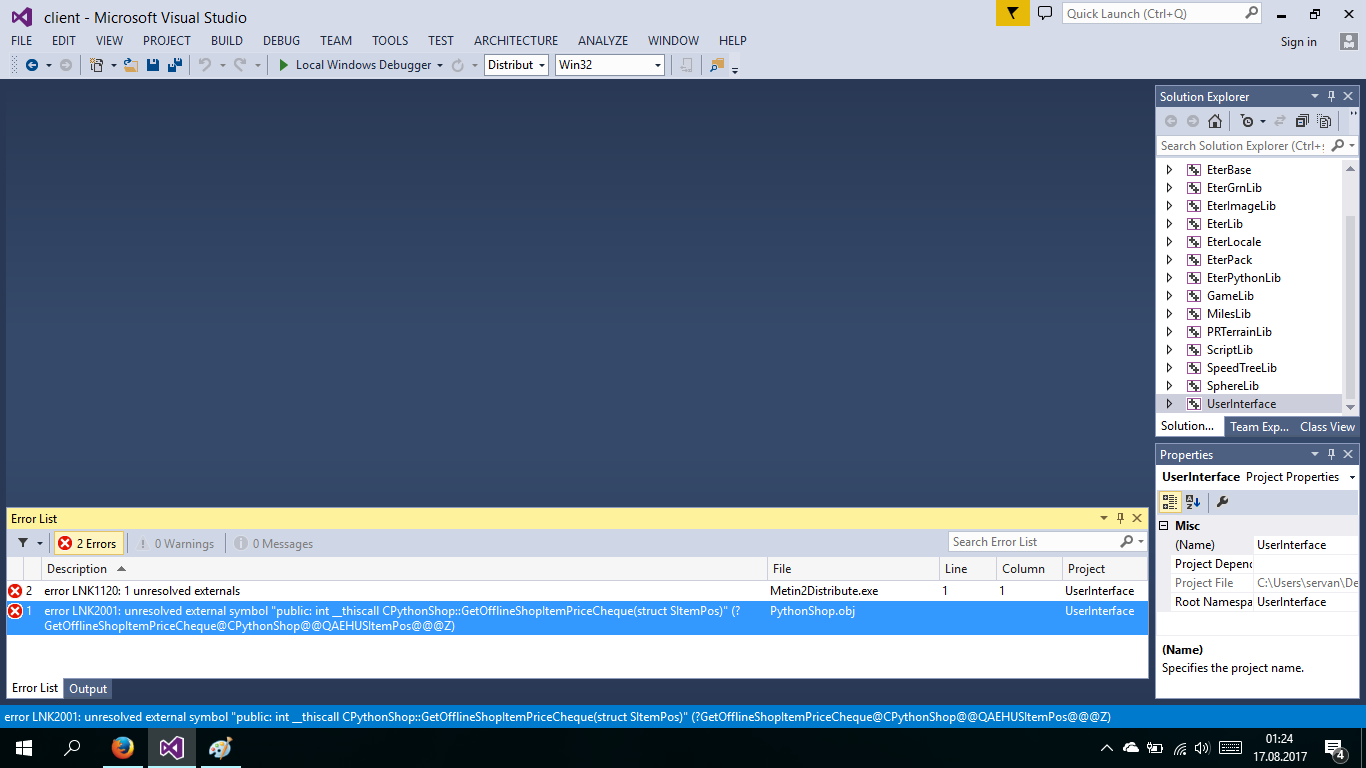Image resolution: width=1366 pixels, height=768 pixels.
Task: Click the Open File toolbar icon
Action: point(131,65)
